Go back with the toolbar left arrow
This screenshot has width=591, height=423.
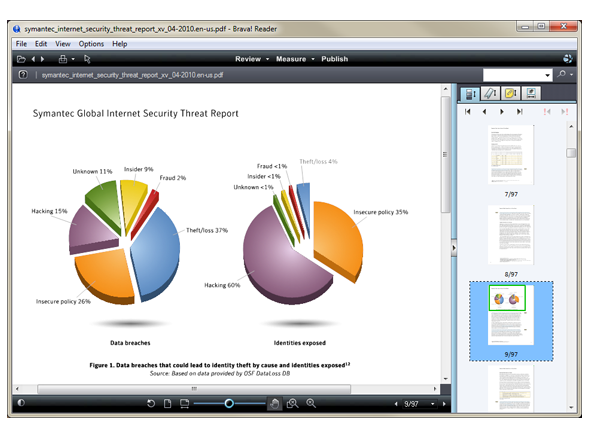(x=33, y=59)
